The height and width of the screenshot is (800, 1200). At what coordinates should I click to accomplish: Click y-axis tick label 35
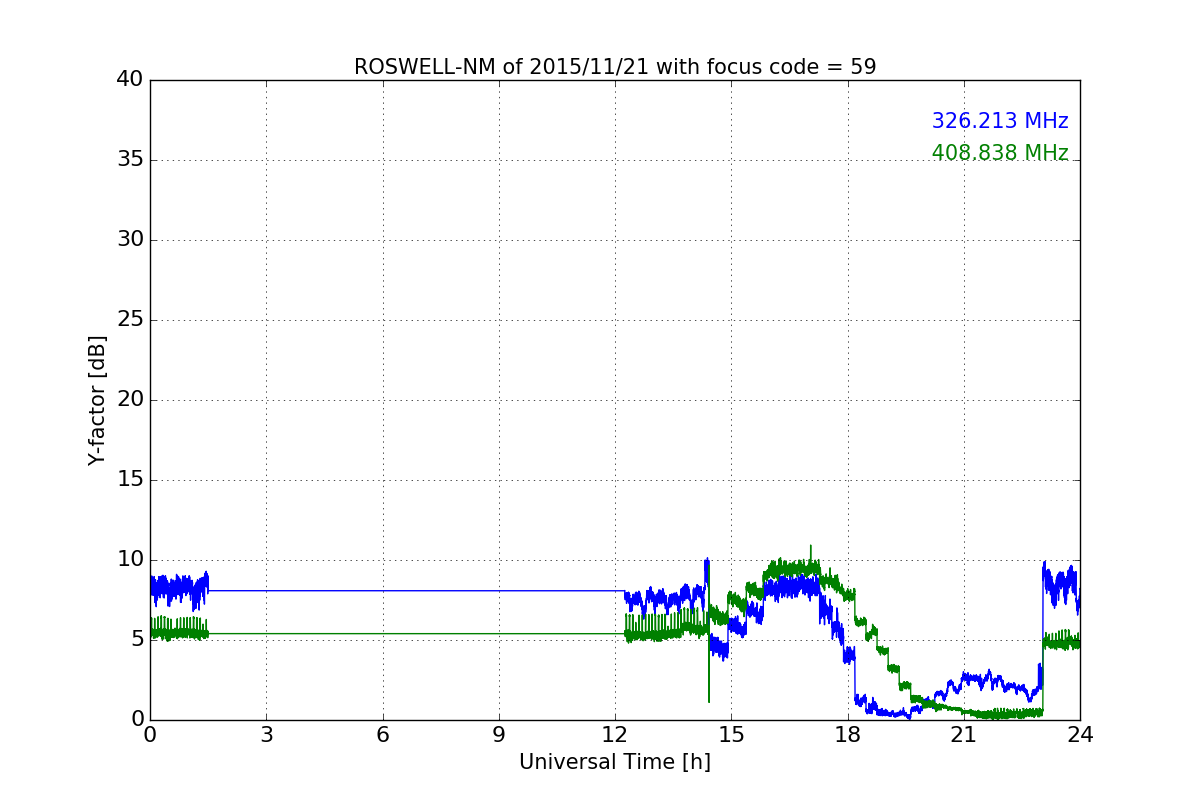(130, 160)
